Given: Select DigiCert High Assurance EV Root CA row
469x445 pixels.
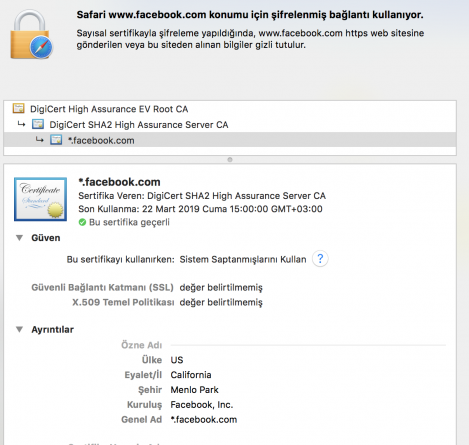Looking at the screenshot, I should (x=230, y=109).
